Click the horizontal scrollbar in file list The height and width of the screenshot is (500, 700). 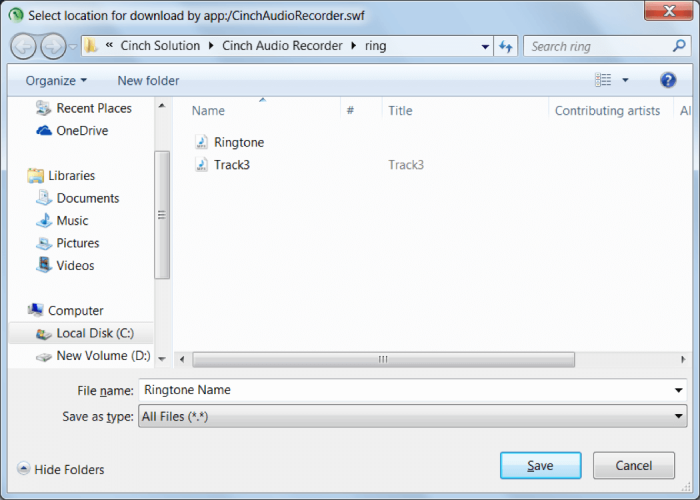click(383, 359)
